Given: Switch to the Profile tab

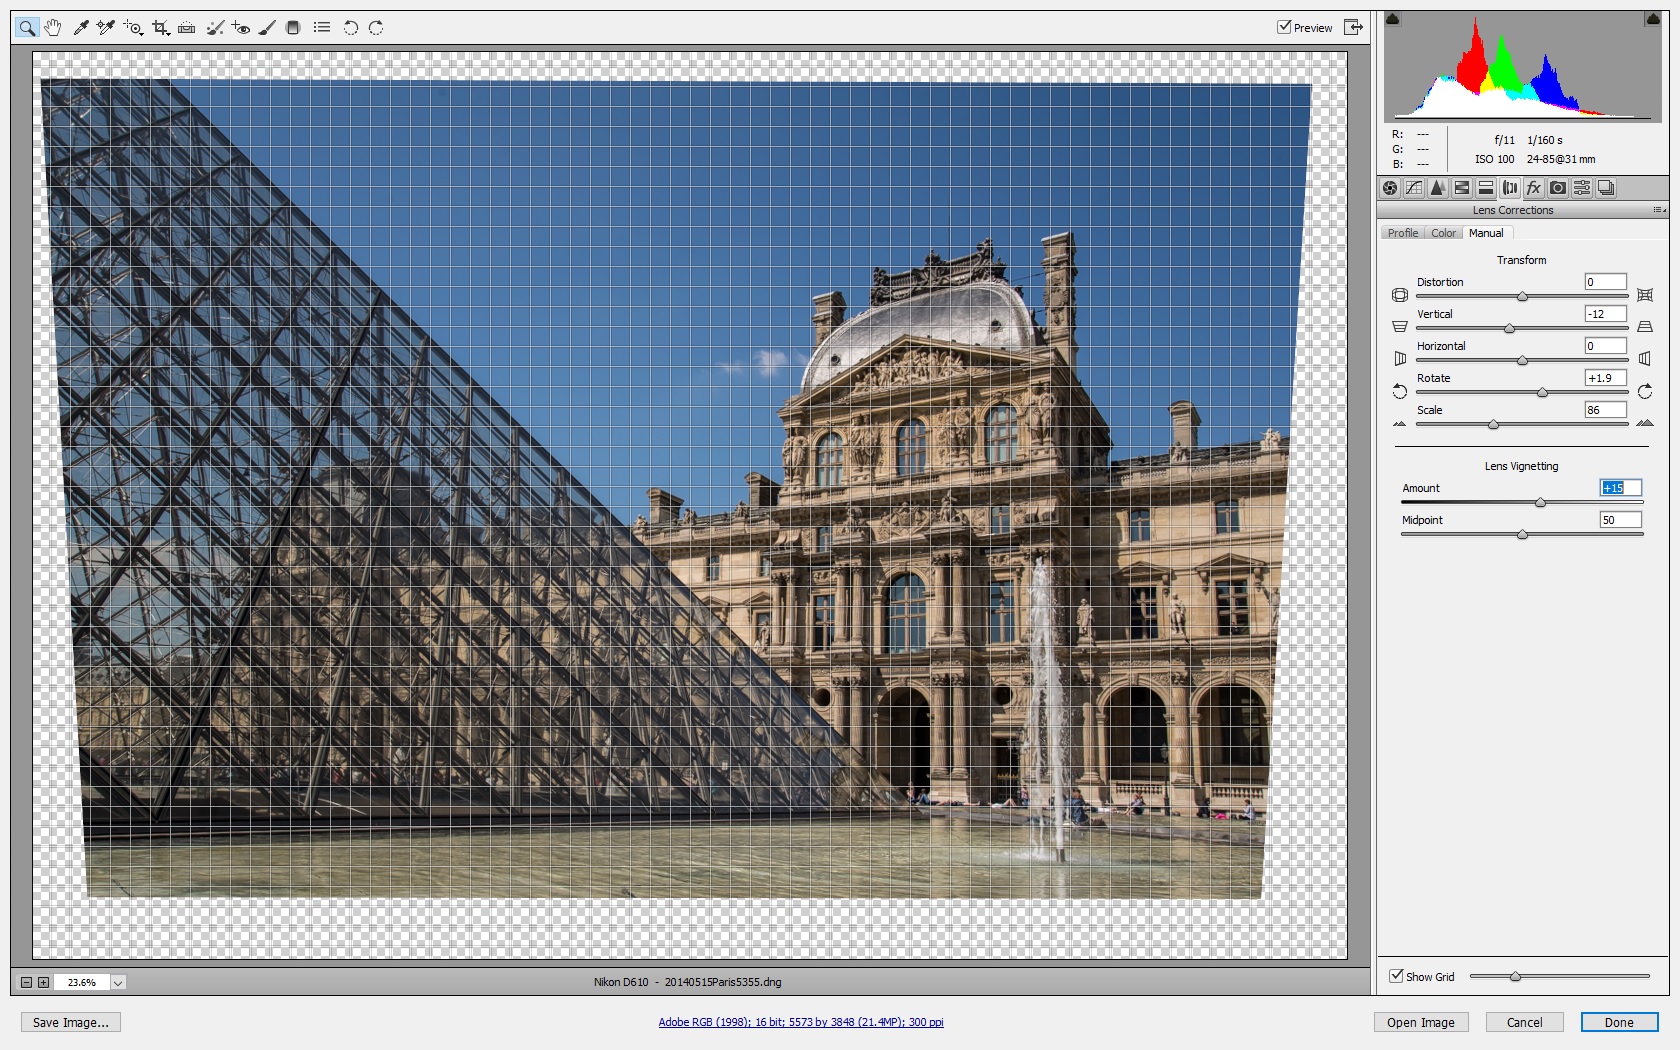Looking at the screenshot, I should 1402,233.
